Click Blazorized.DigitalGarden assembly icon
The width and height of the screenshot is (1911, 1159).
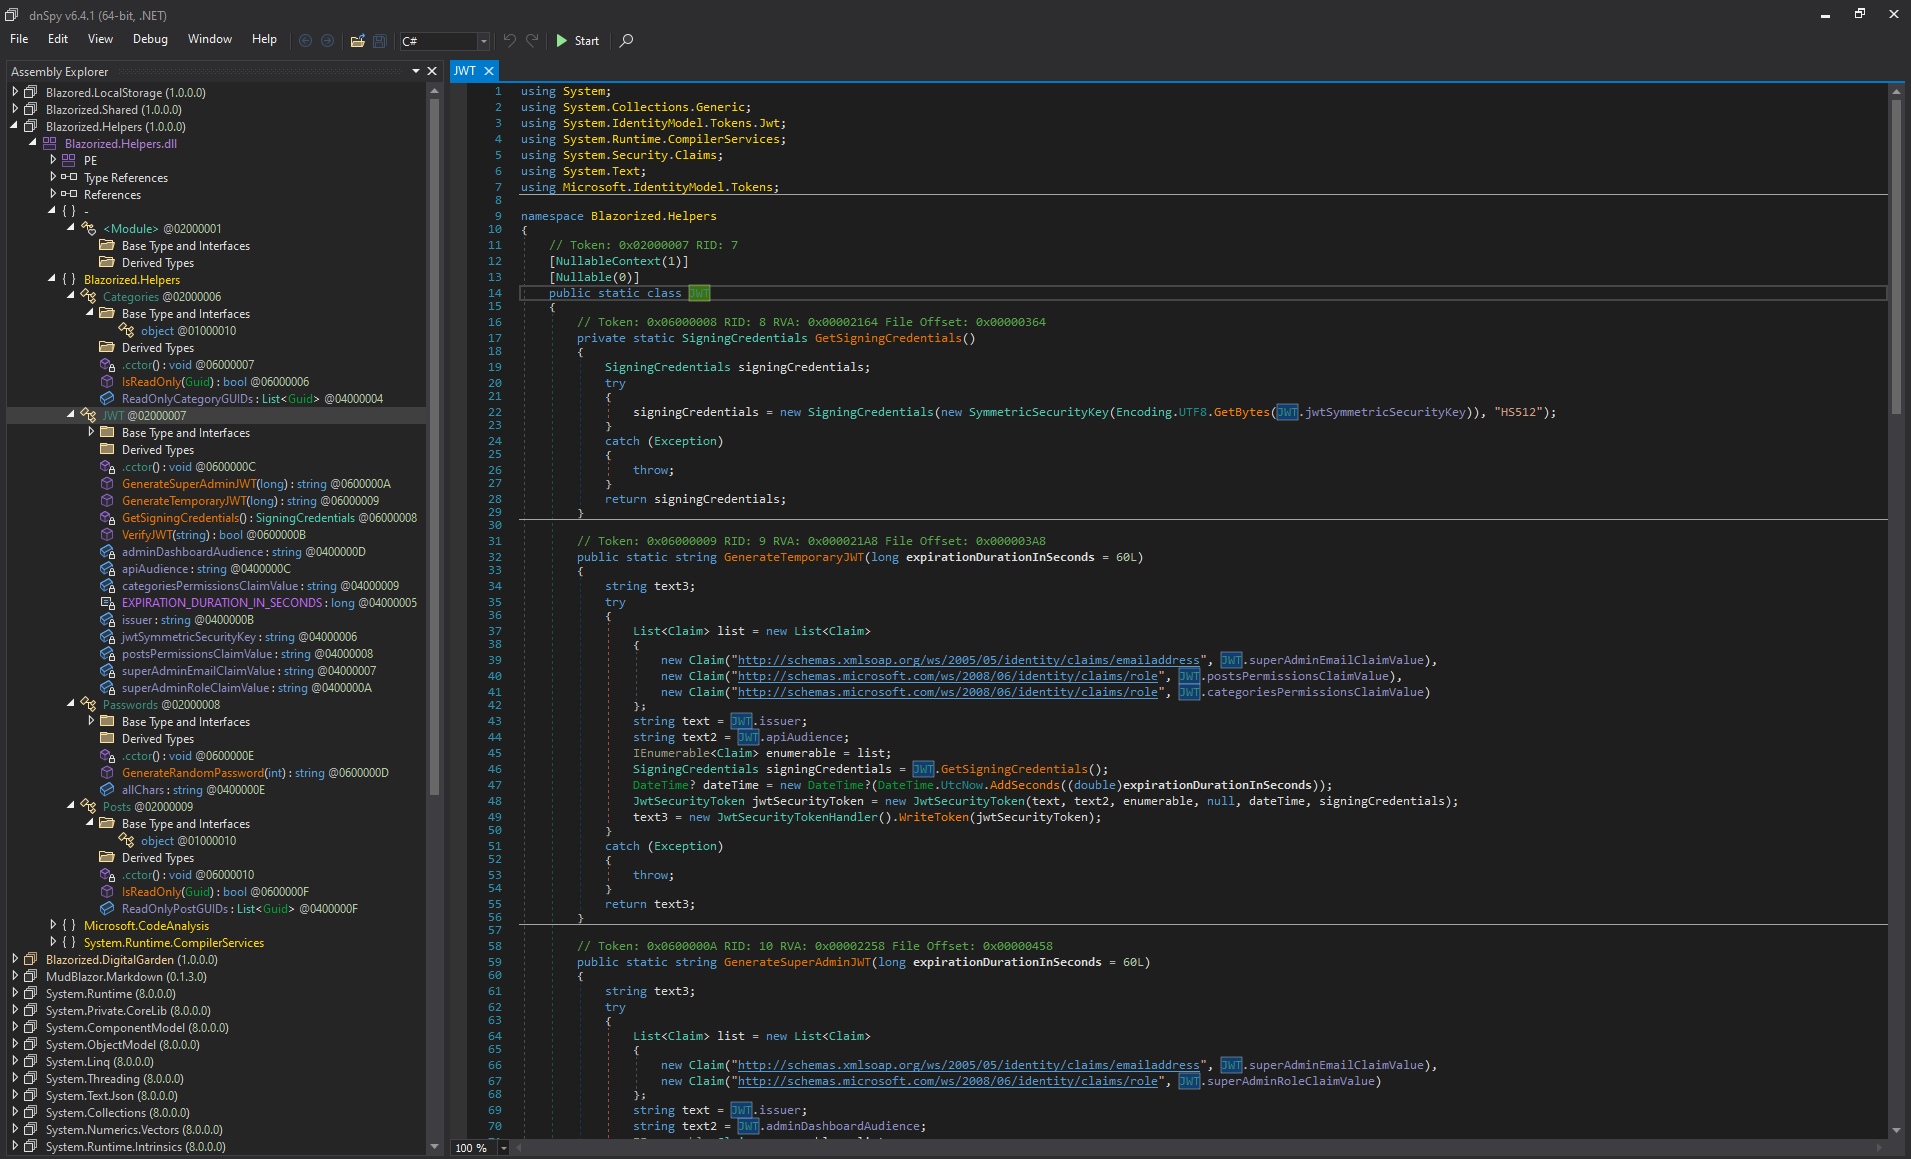pos(30,959)
